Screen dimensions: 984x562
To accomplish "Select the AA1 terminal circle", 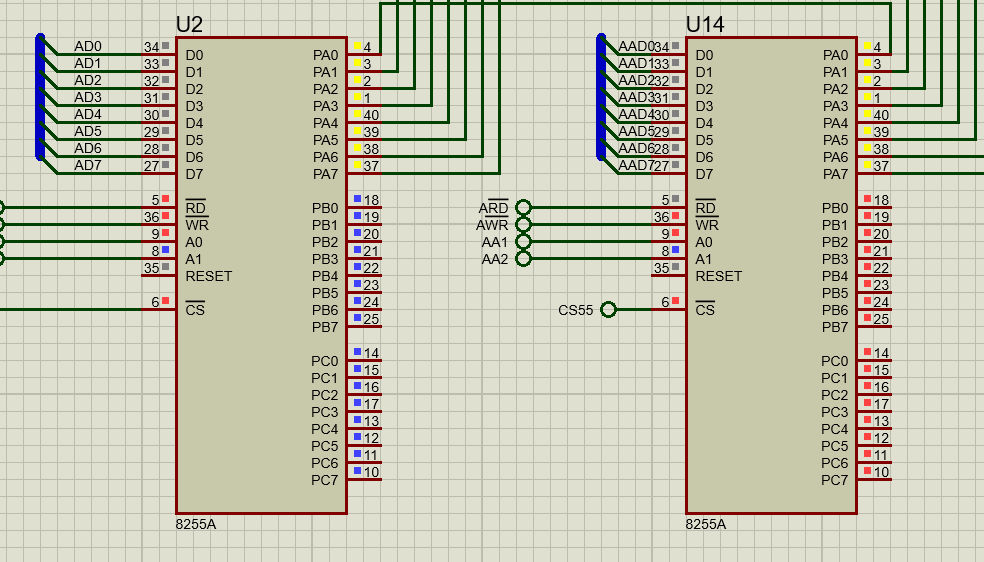I will tap(523, 241).
